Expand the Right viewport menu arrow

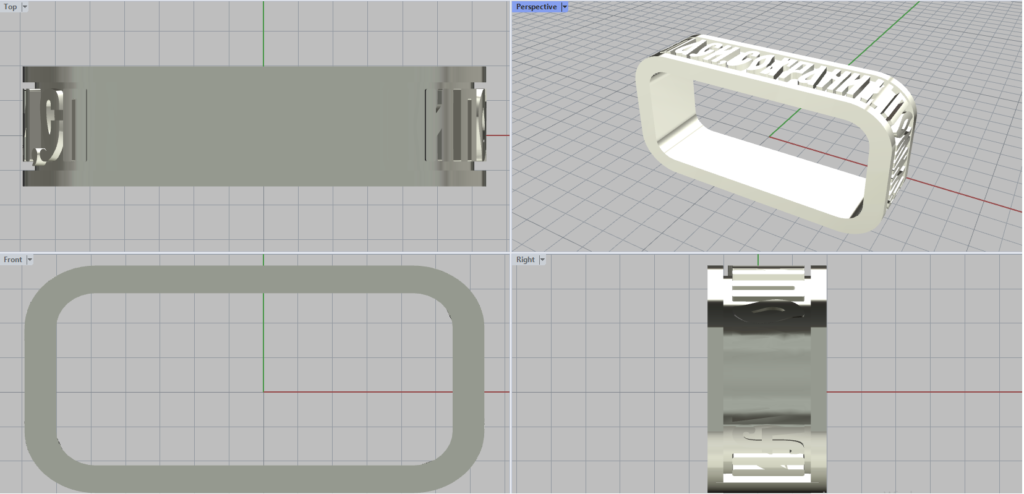click(x=542, y=259)
